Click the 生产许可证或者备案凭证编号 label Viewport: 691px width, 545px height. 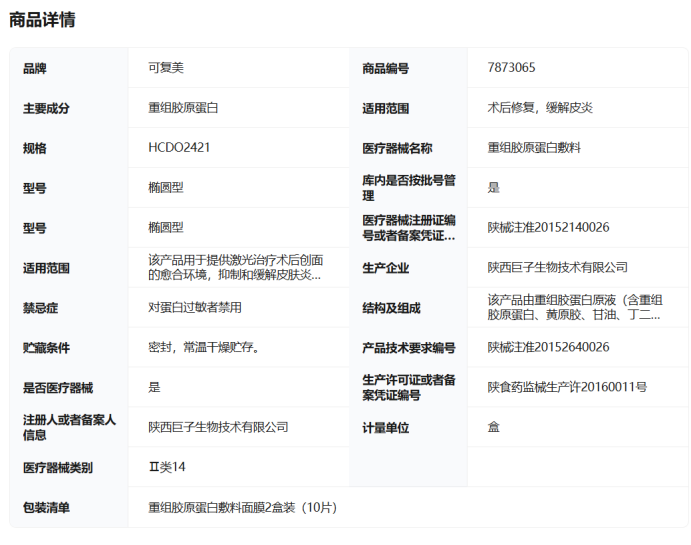409,388
